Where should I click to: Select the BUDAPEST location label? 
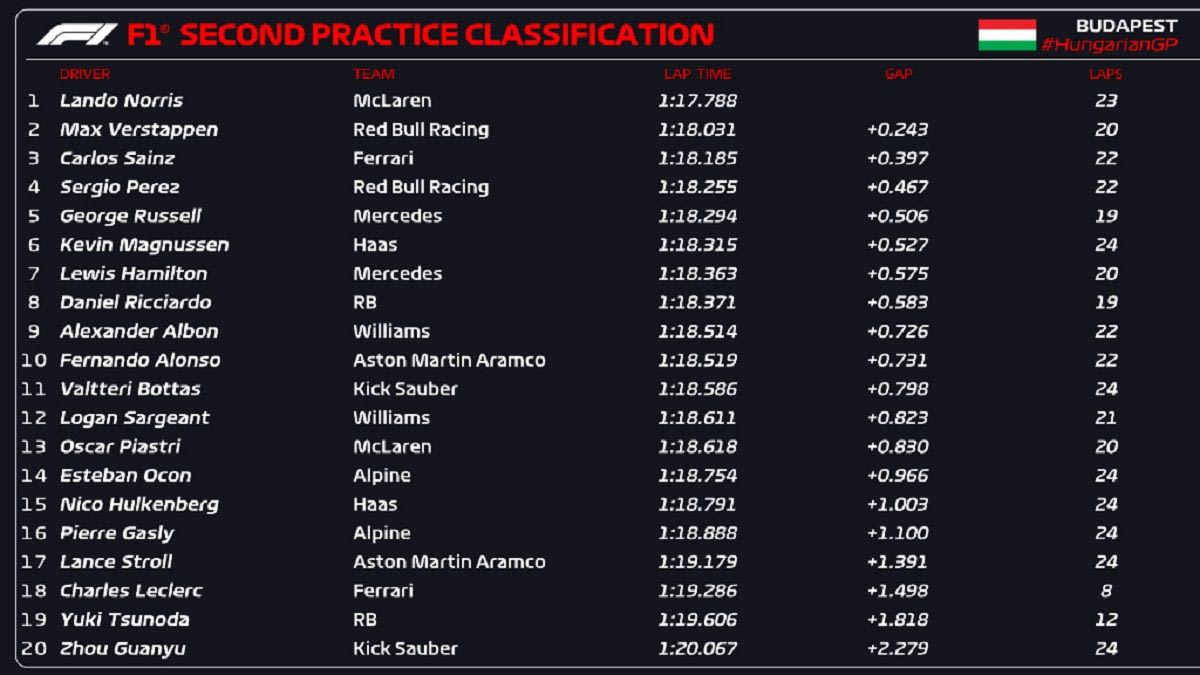pyautogui.click(x=1126, y=26)
